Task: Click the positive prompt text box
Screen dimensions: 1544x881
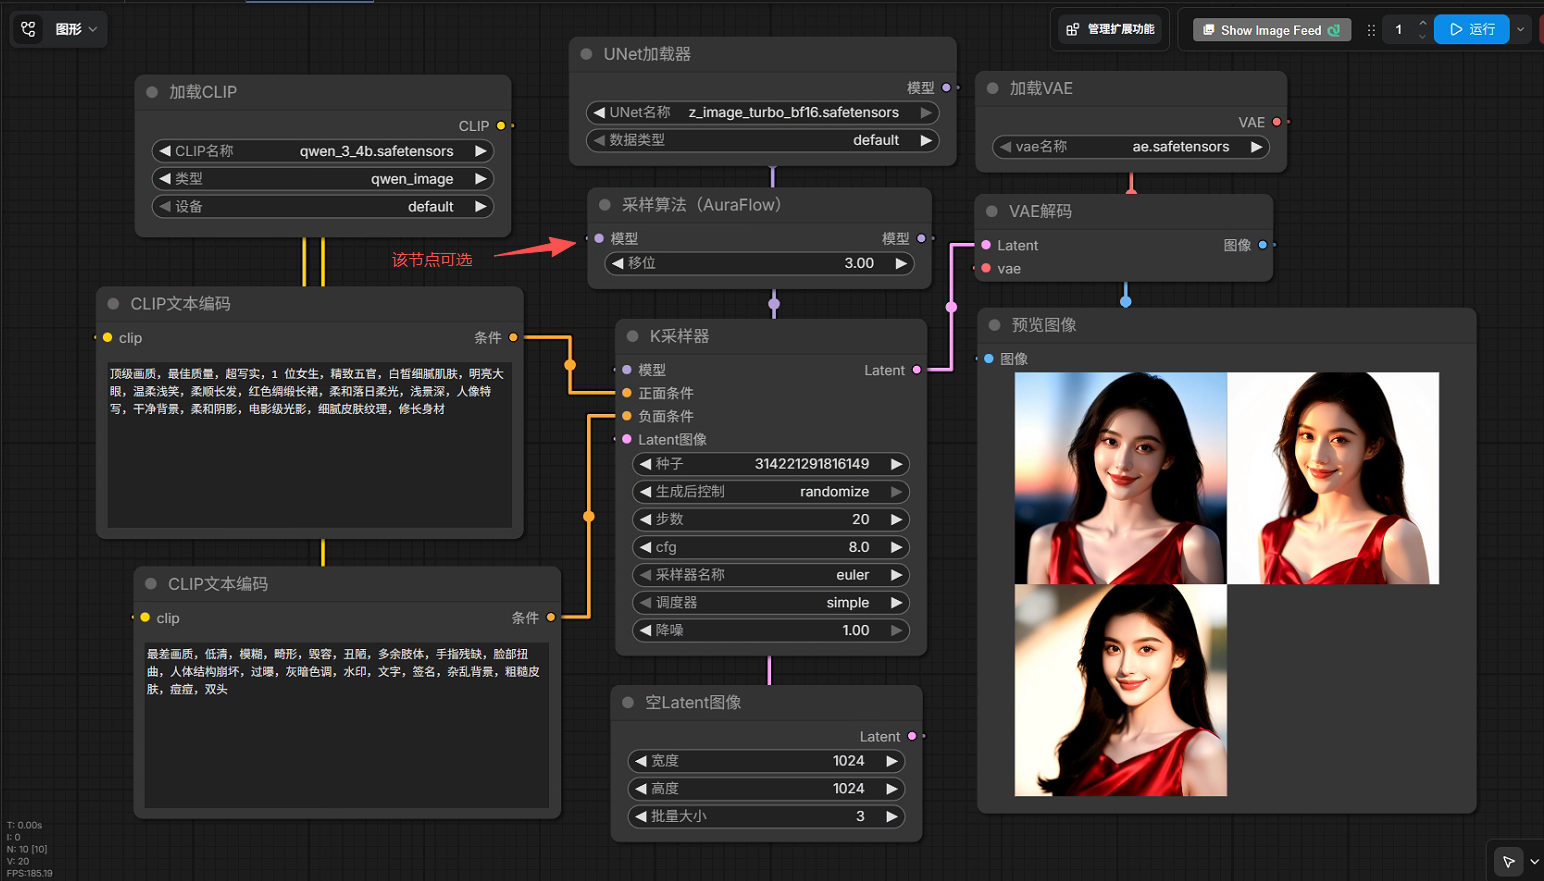Action: 310,444
